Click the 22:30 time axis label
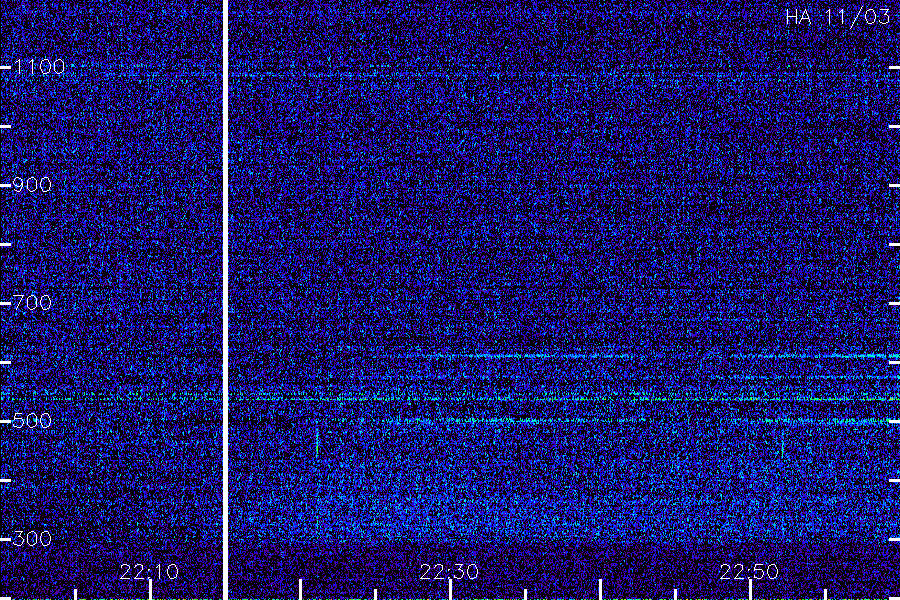 [x=449, y=572]
